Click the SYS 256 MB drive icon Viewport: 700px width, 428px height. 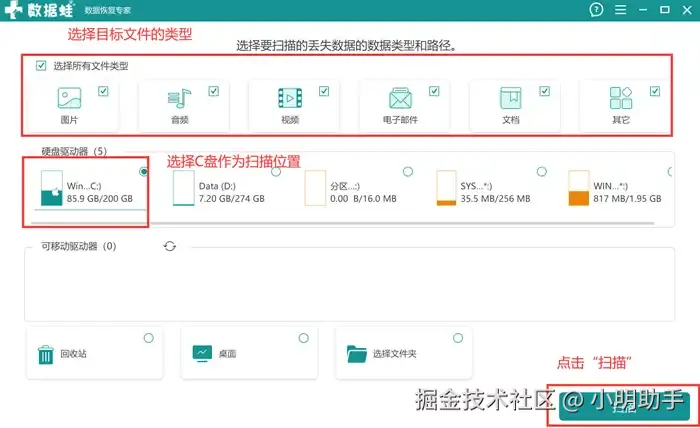point(446,188)
